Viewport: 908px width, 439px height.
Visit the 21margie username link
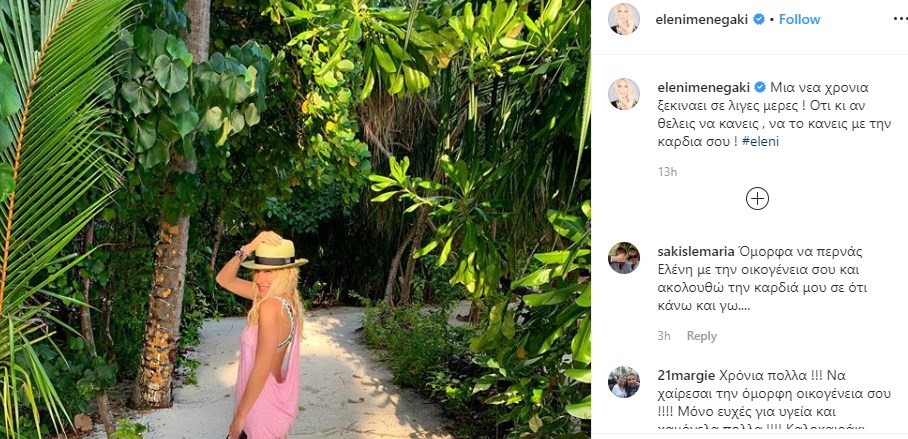tap(684, 374)
